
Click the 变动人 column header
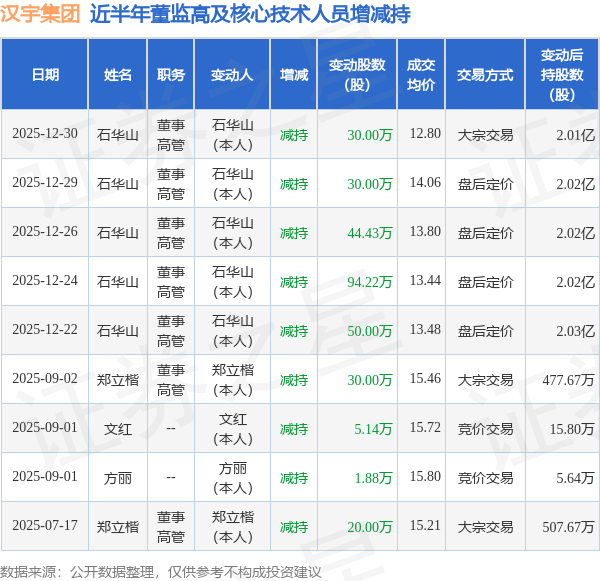(232, 75)
